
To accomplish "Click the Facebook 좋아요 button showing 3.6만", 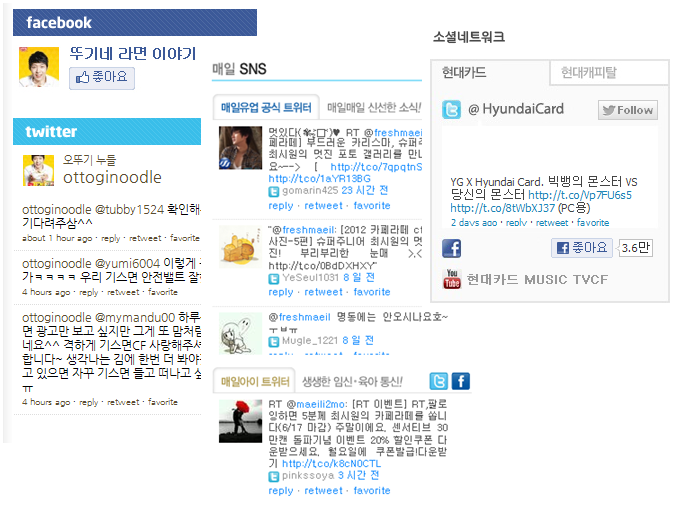I will point(582,248).
